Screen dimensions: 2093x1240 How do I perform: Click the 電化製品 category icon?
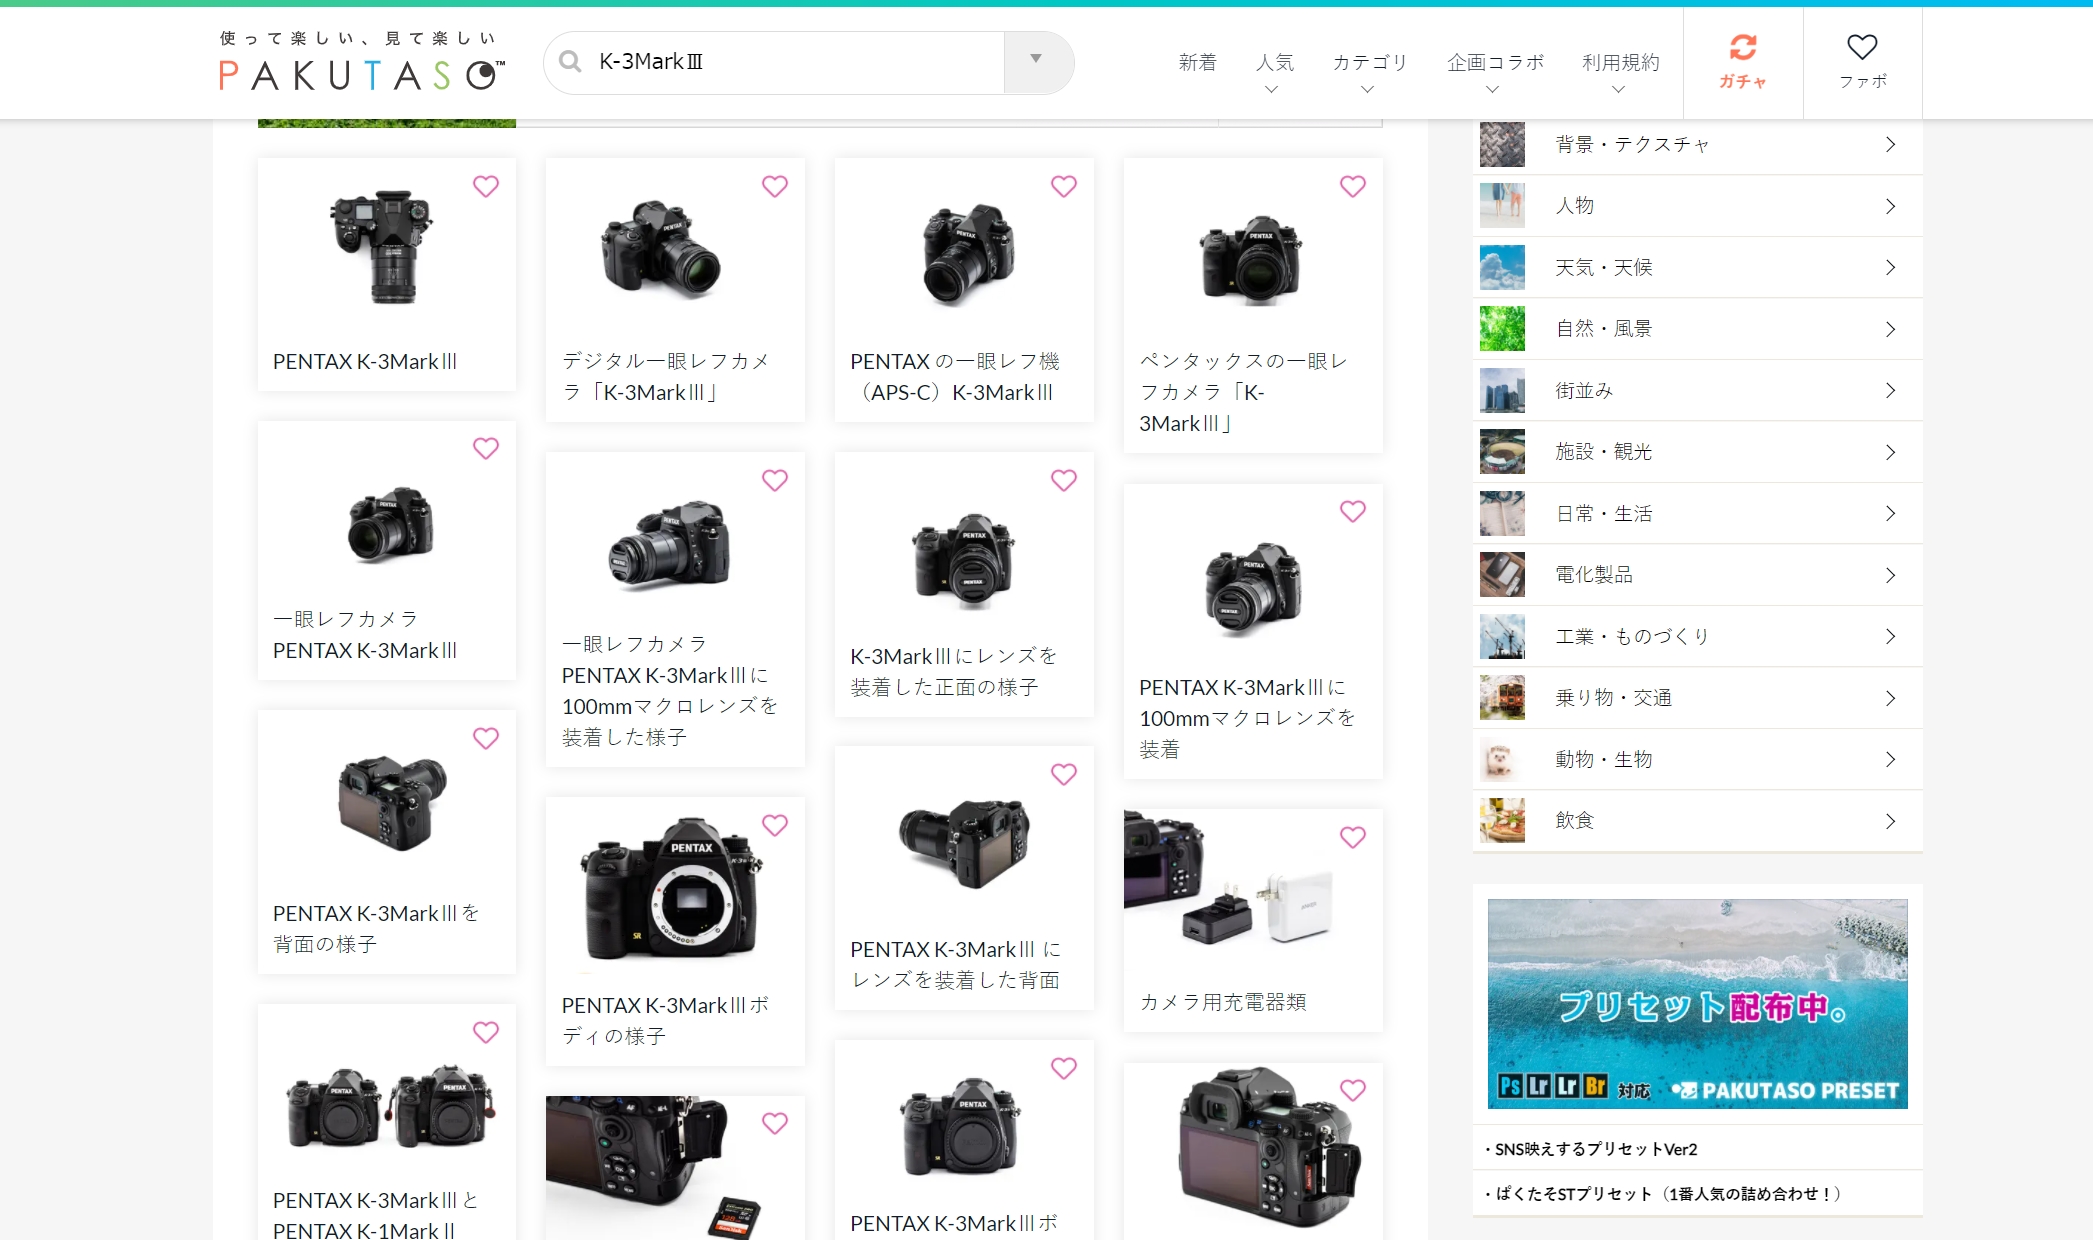click(x=1502, y=575)
